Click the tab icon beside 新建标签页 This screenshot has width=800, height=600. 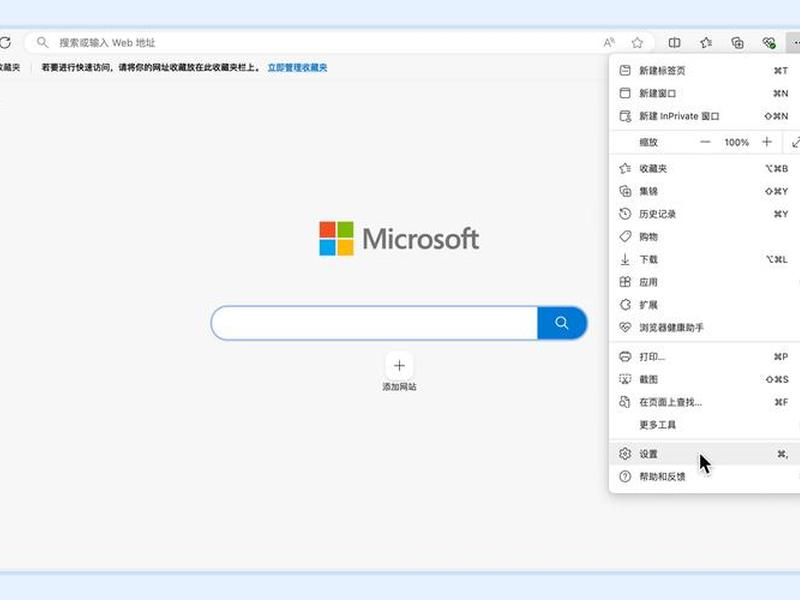(625, 70)
